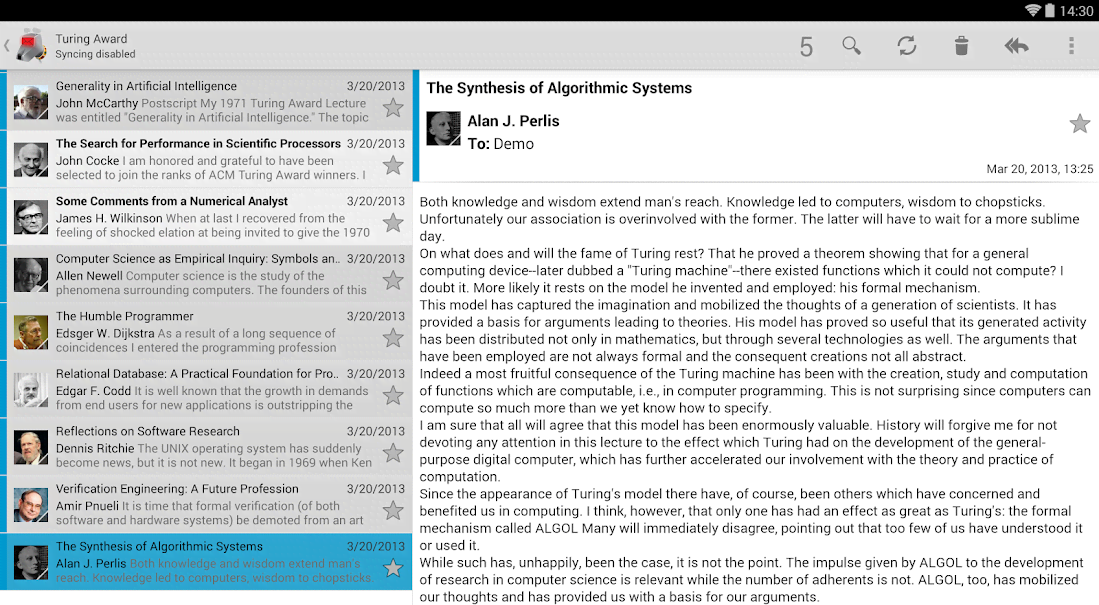
Task: Tap John Cocke's contact photo
Action: 31,161
